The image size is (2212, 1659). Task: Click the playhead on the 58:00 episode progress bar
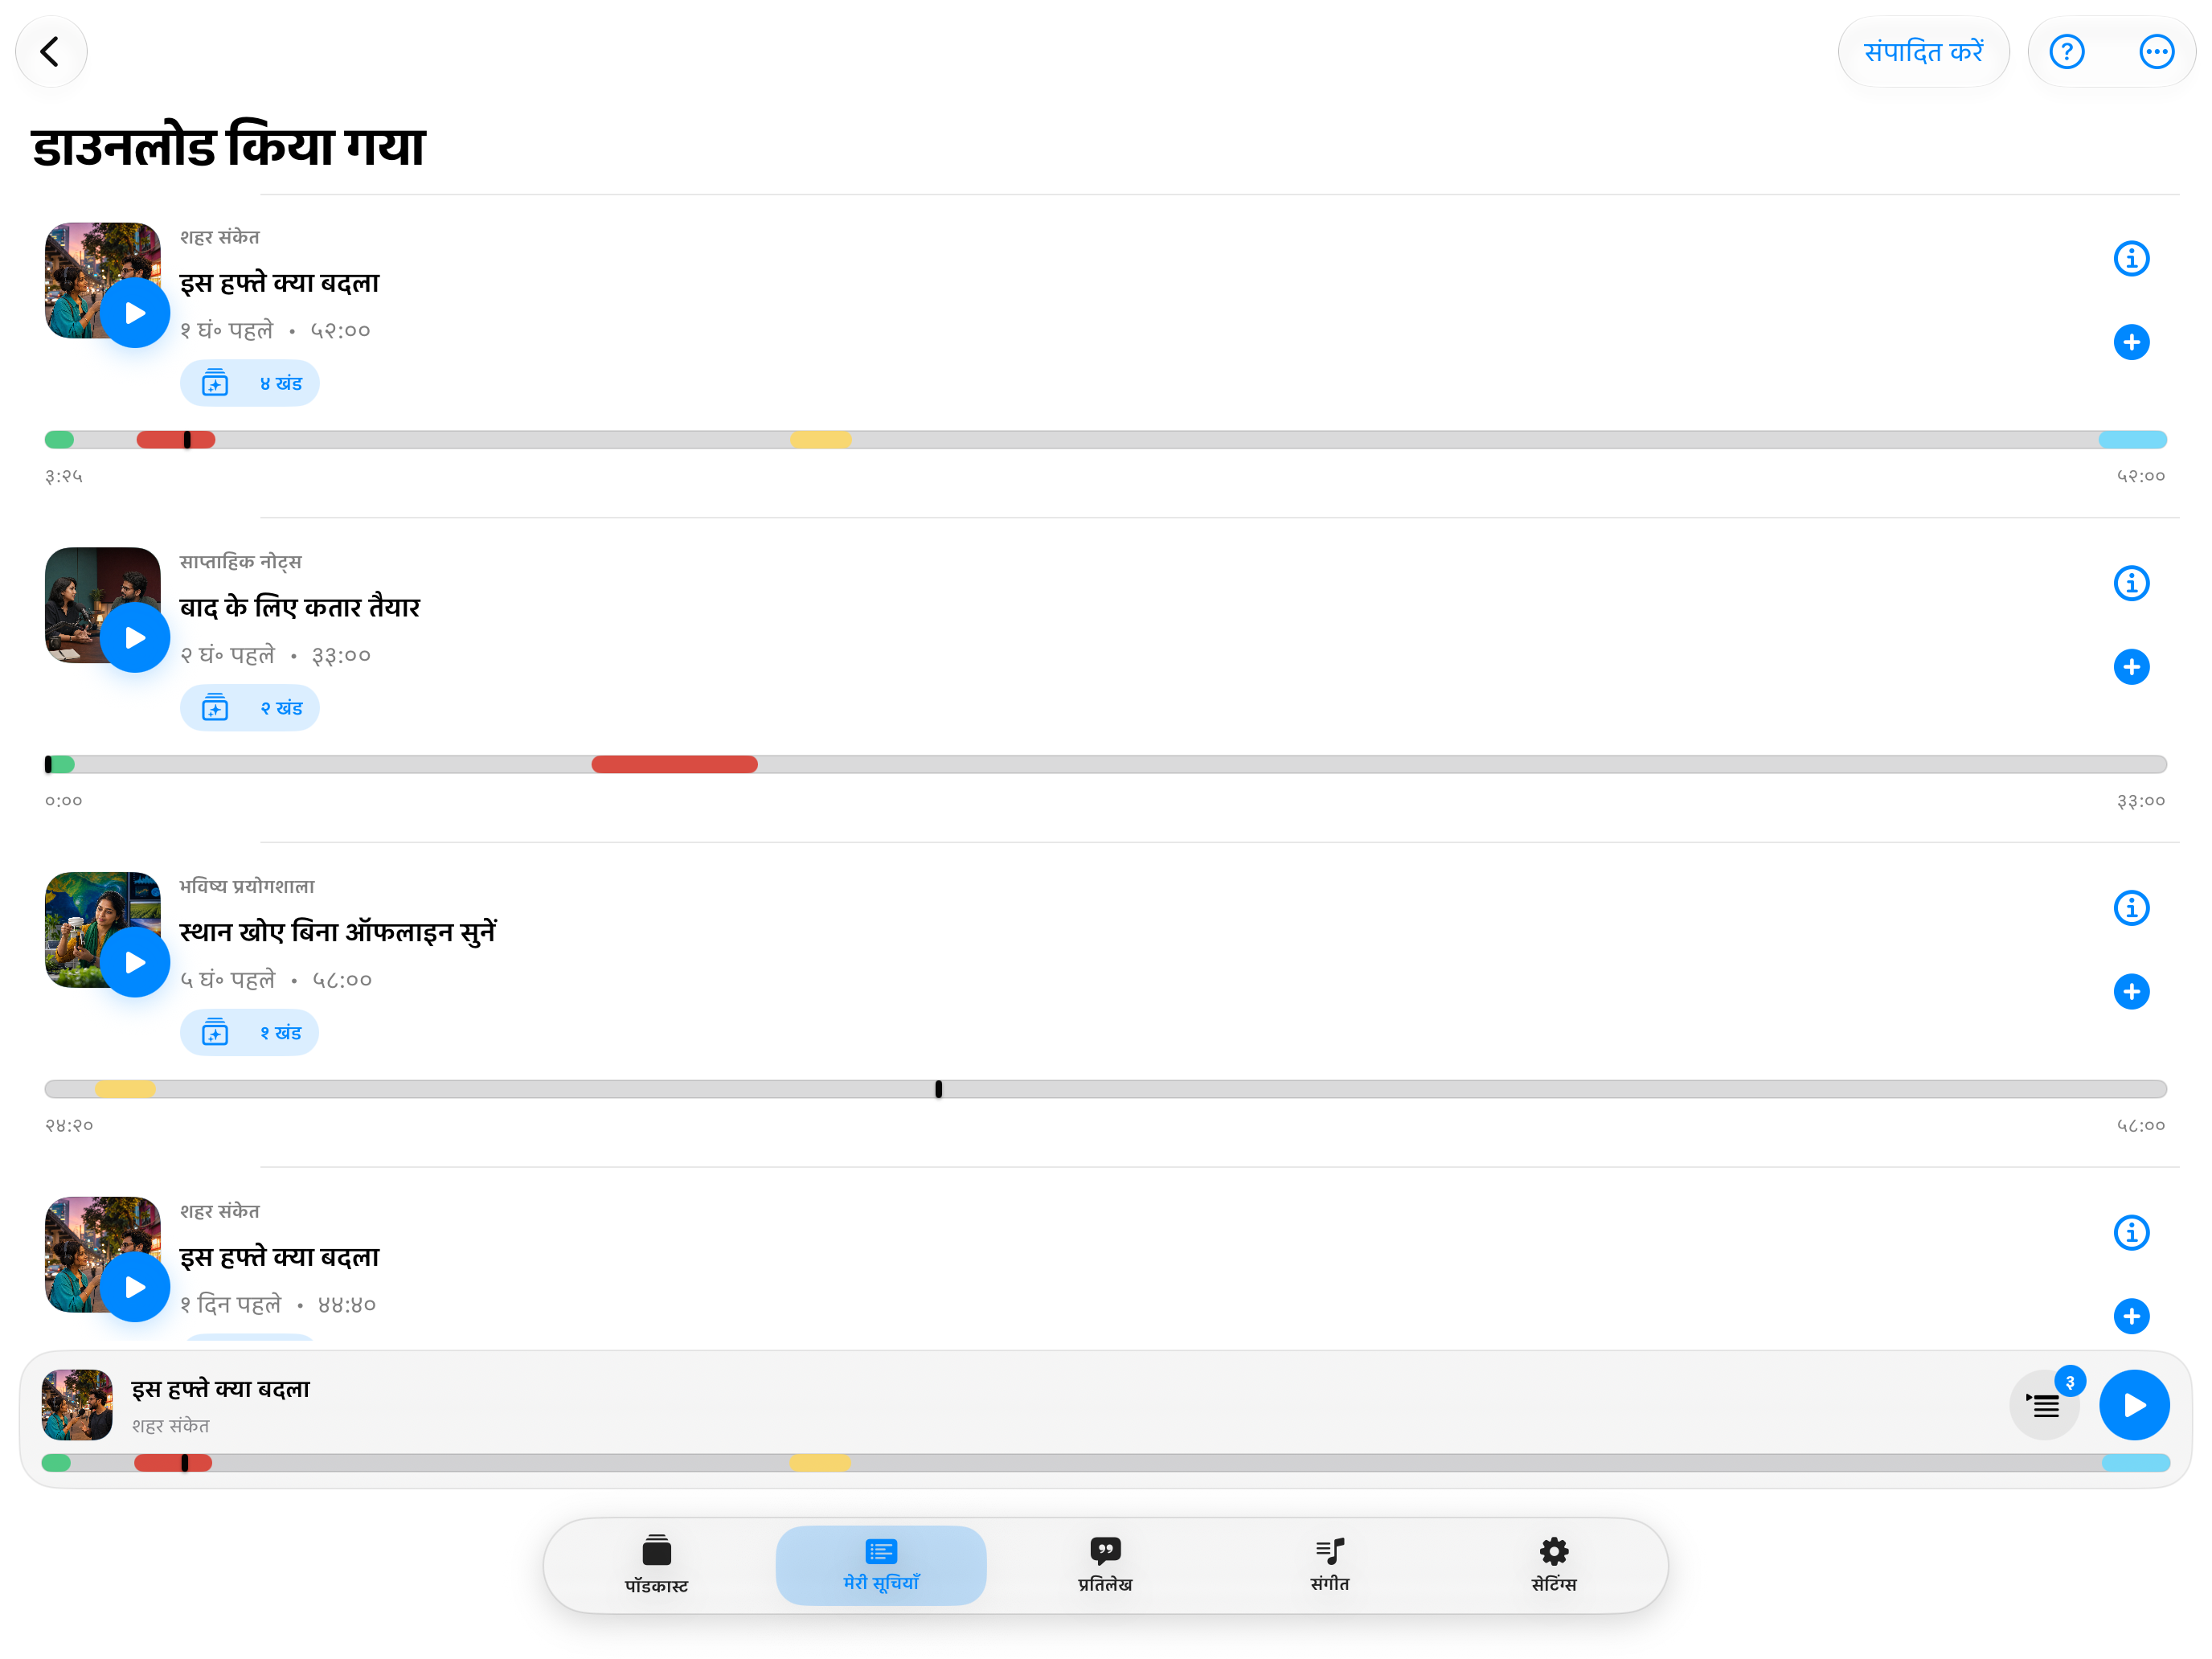coord(938,1089)
